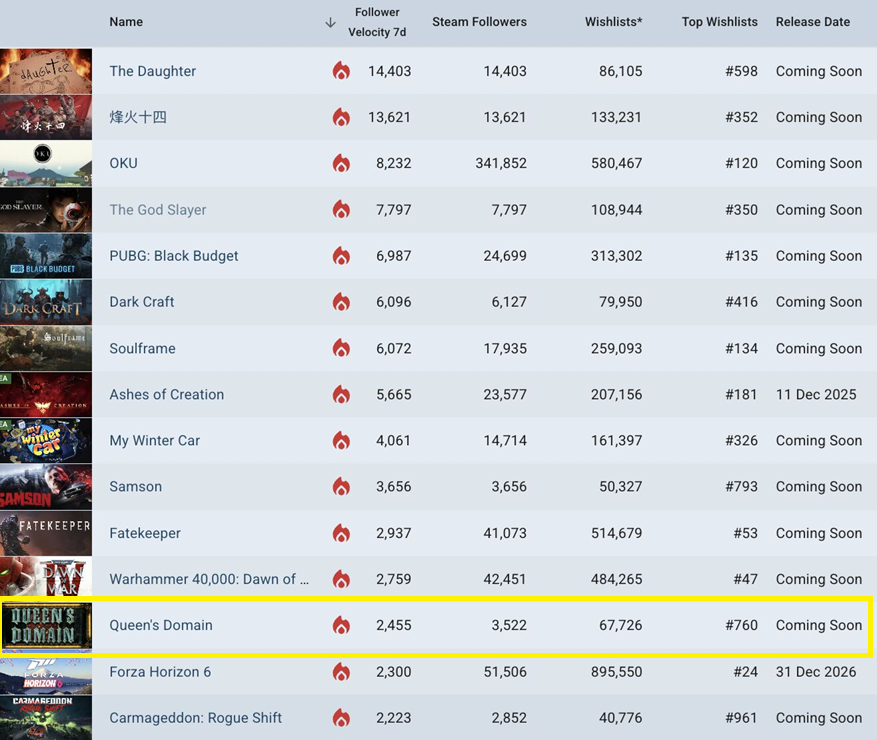Click the flame icon for My Winter Car
Image resolution: width=877 pixels, height=740 pixels.
(x=341, y=441)
